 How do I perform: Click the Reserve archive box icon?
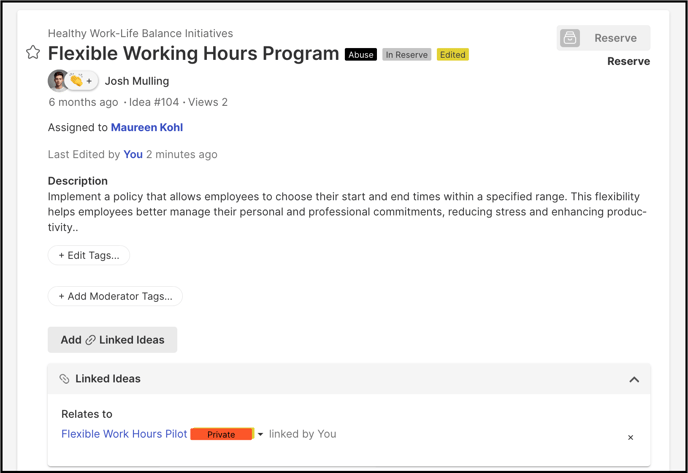[x=570, y=38]
